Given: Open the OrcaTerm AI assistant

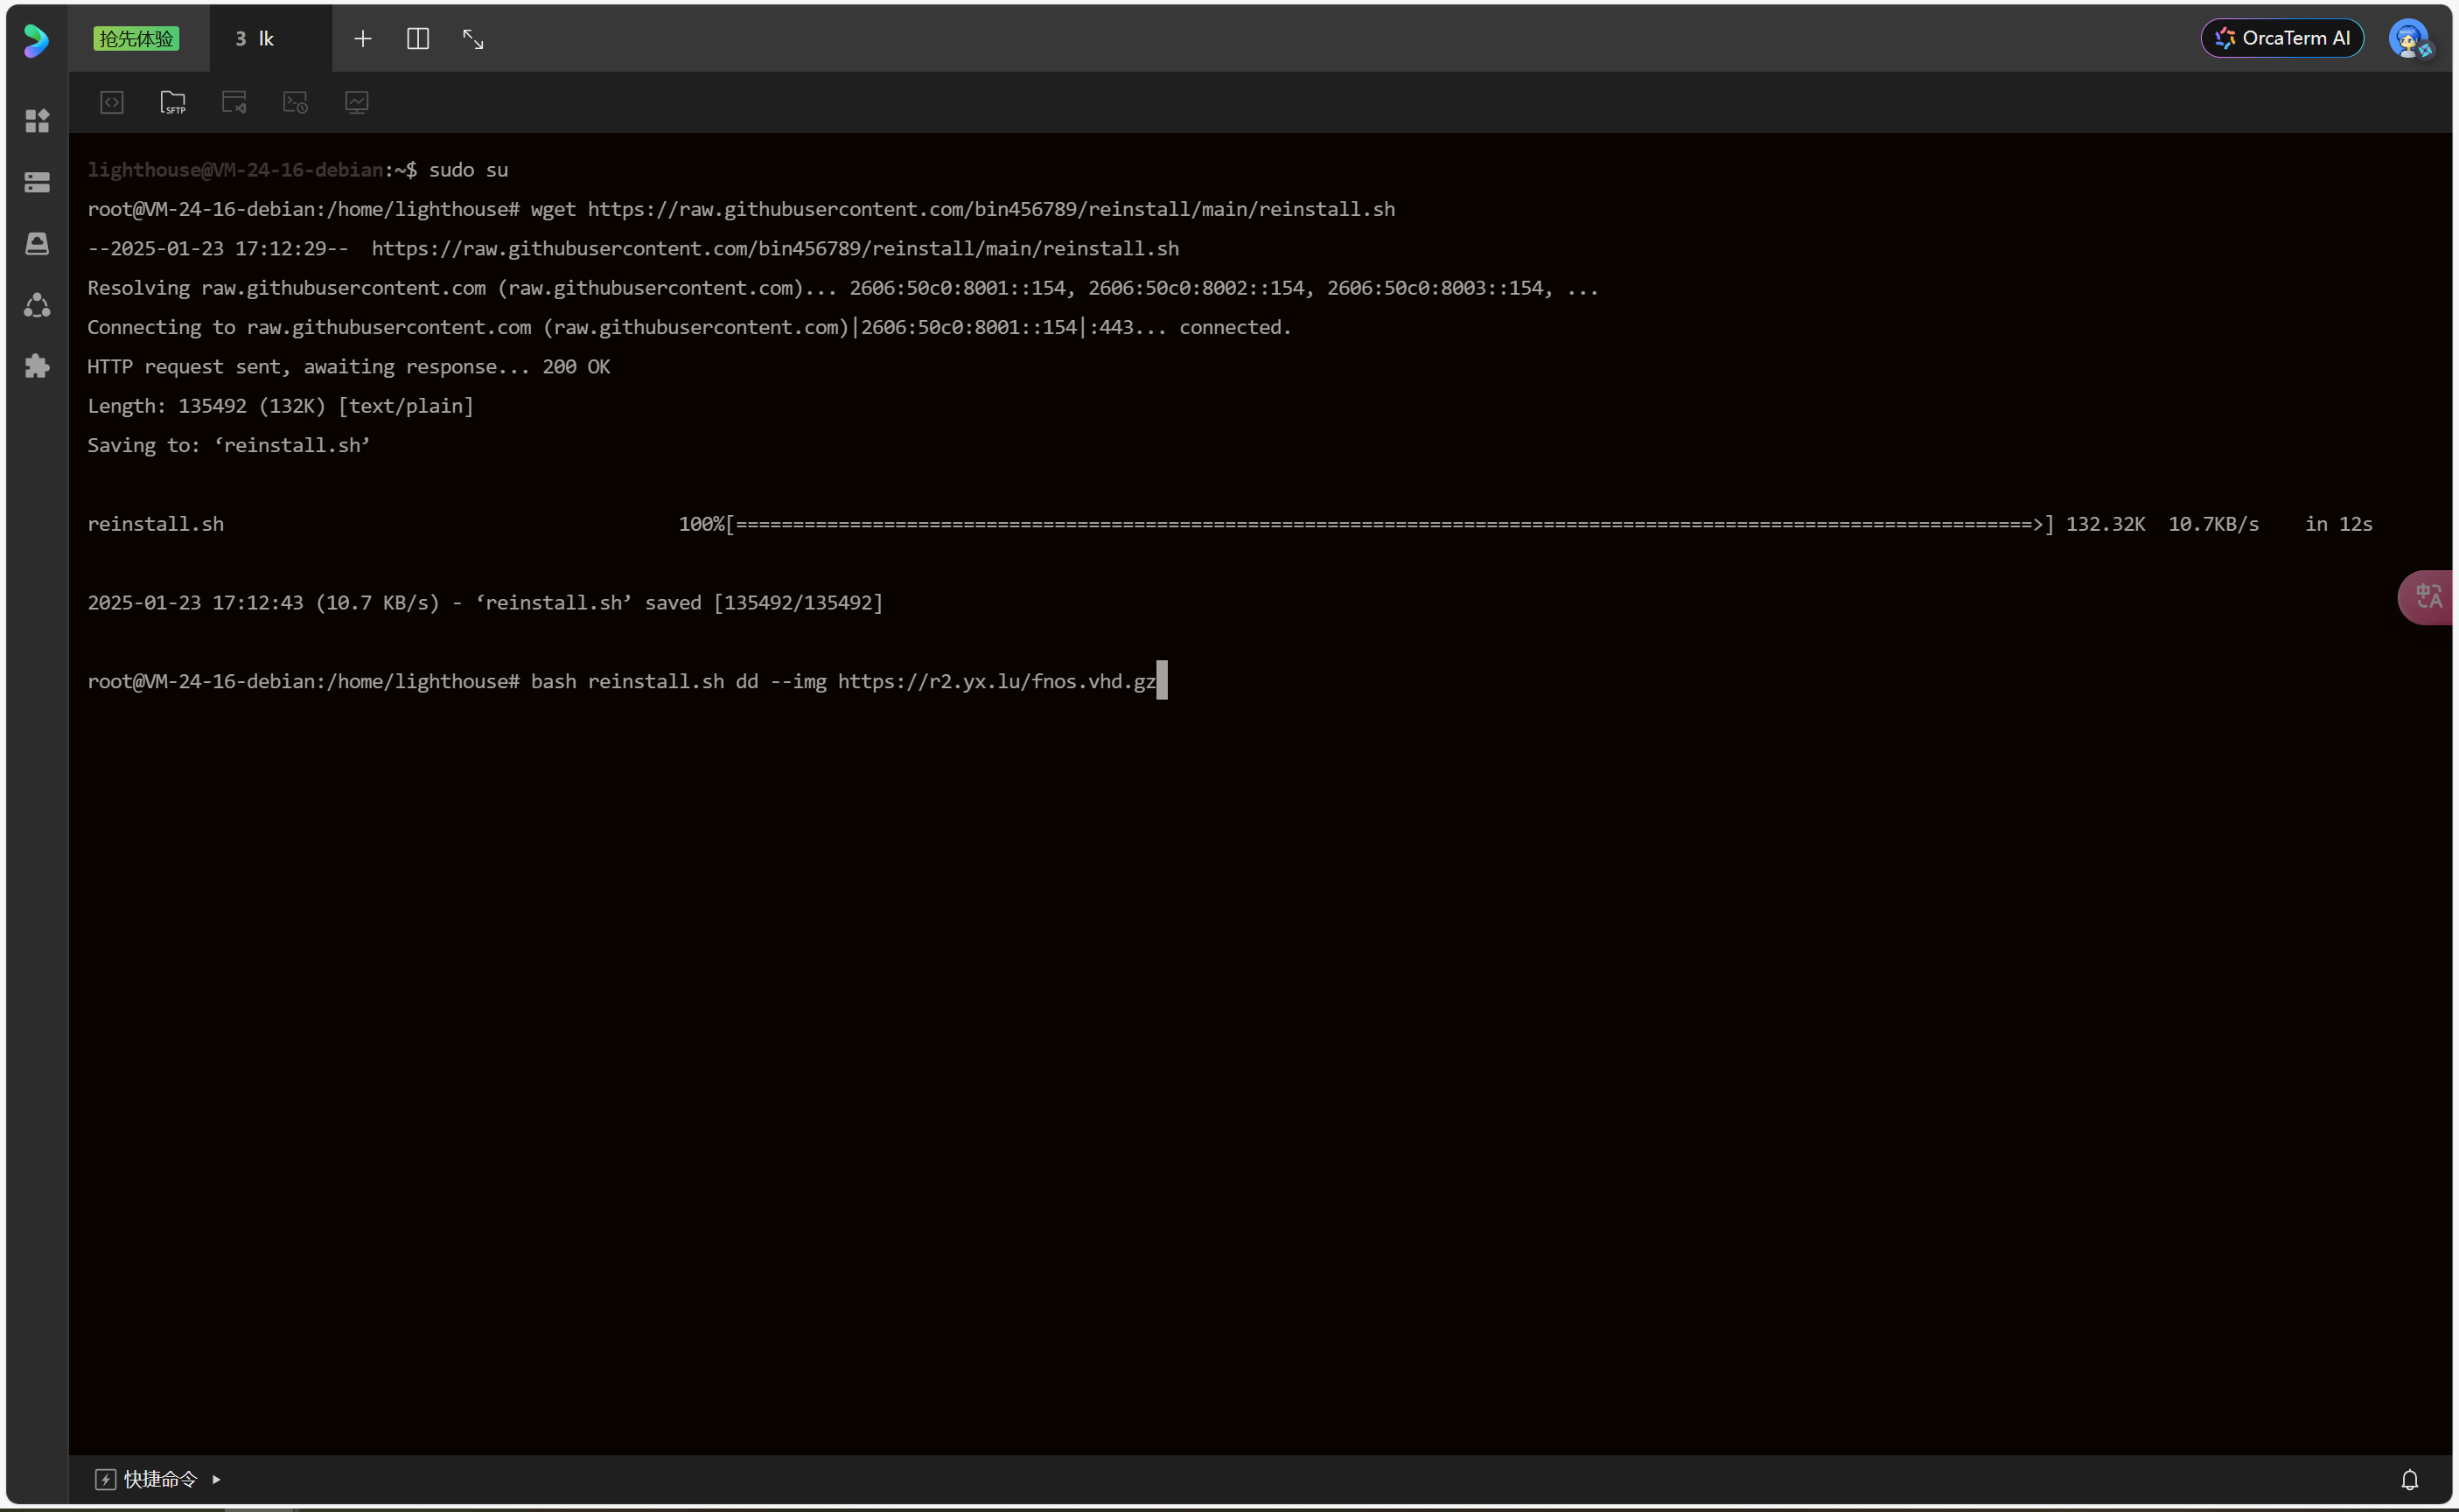Looking at the screenshot, I should [x=2282, y=39].
